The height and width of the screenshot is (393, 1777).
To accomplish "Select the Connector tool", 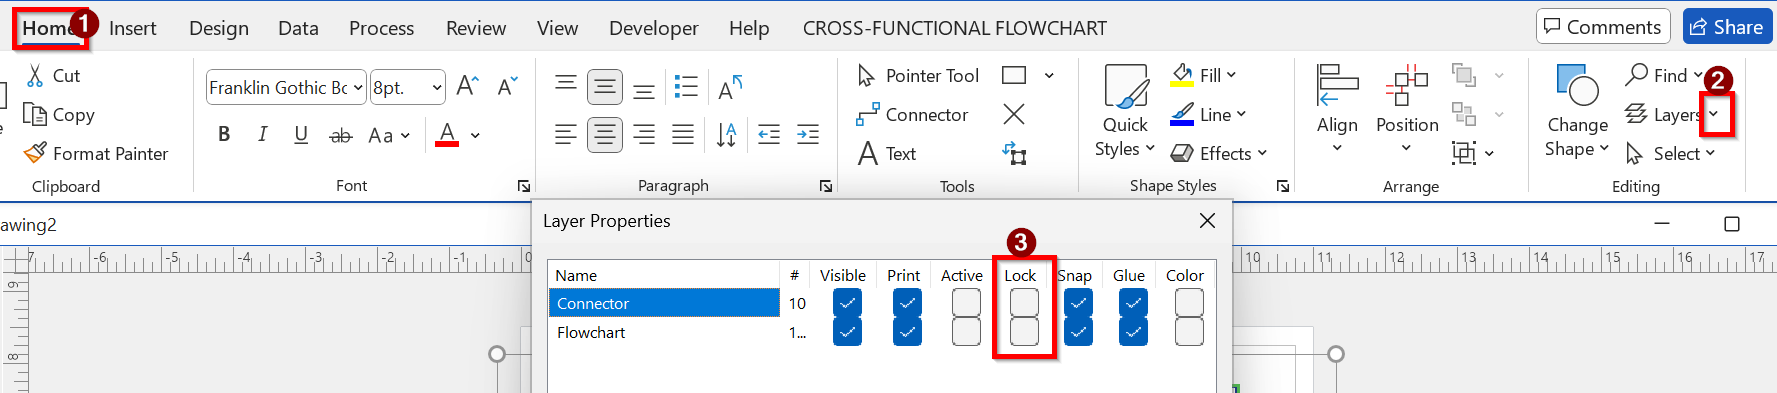I will [x=912, y=115].
